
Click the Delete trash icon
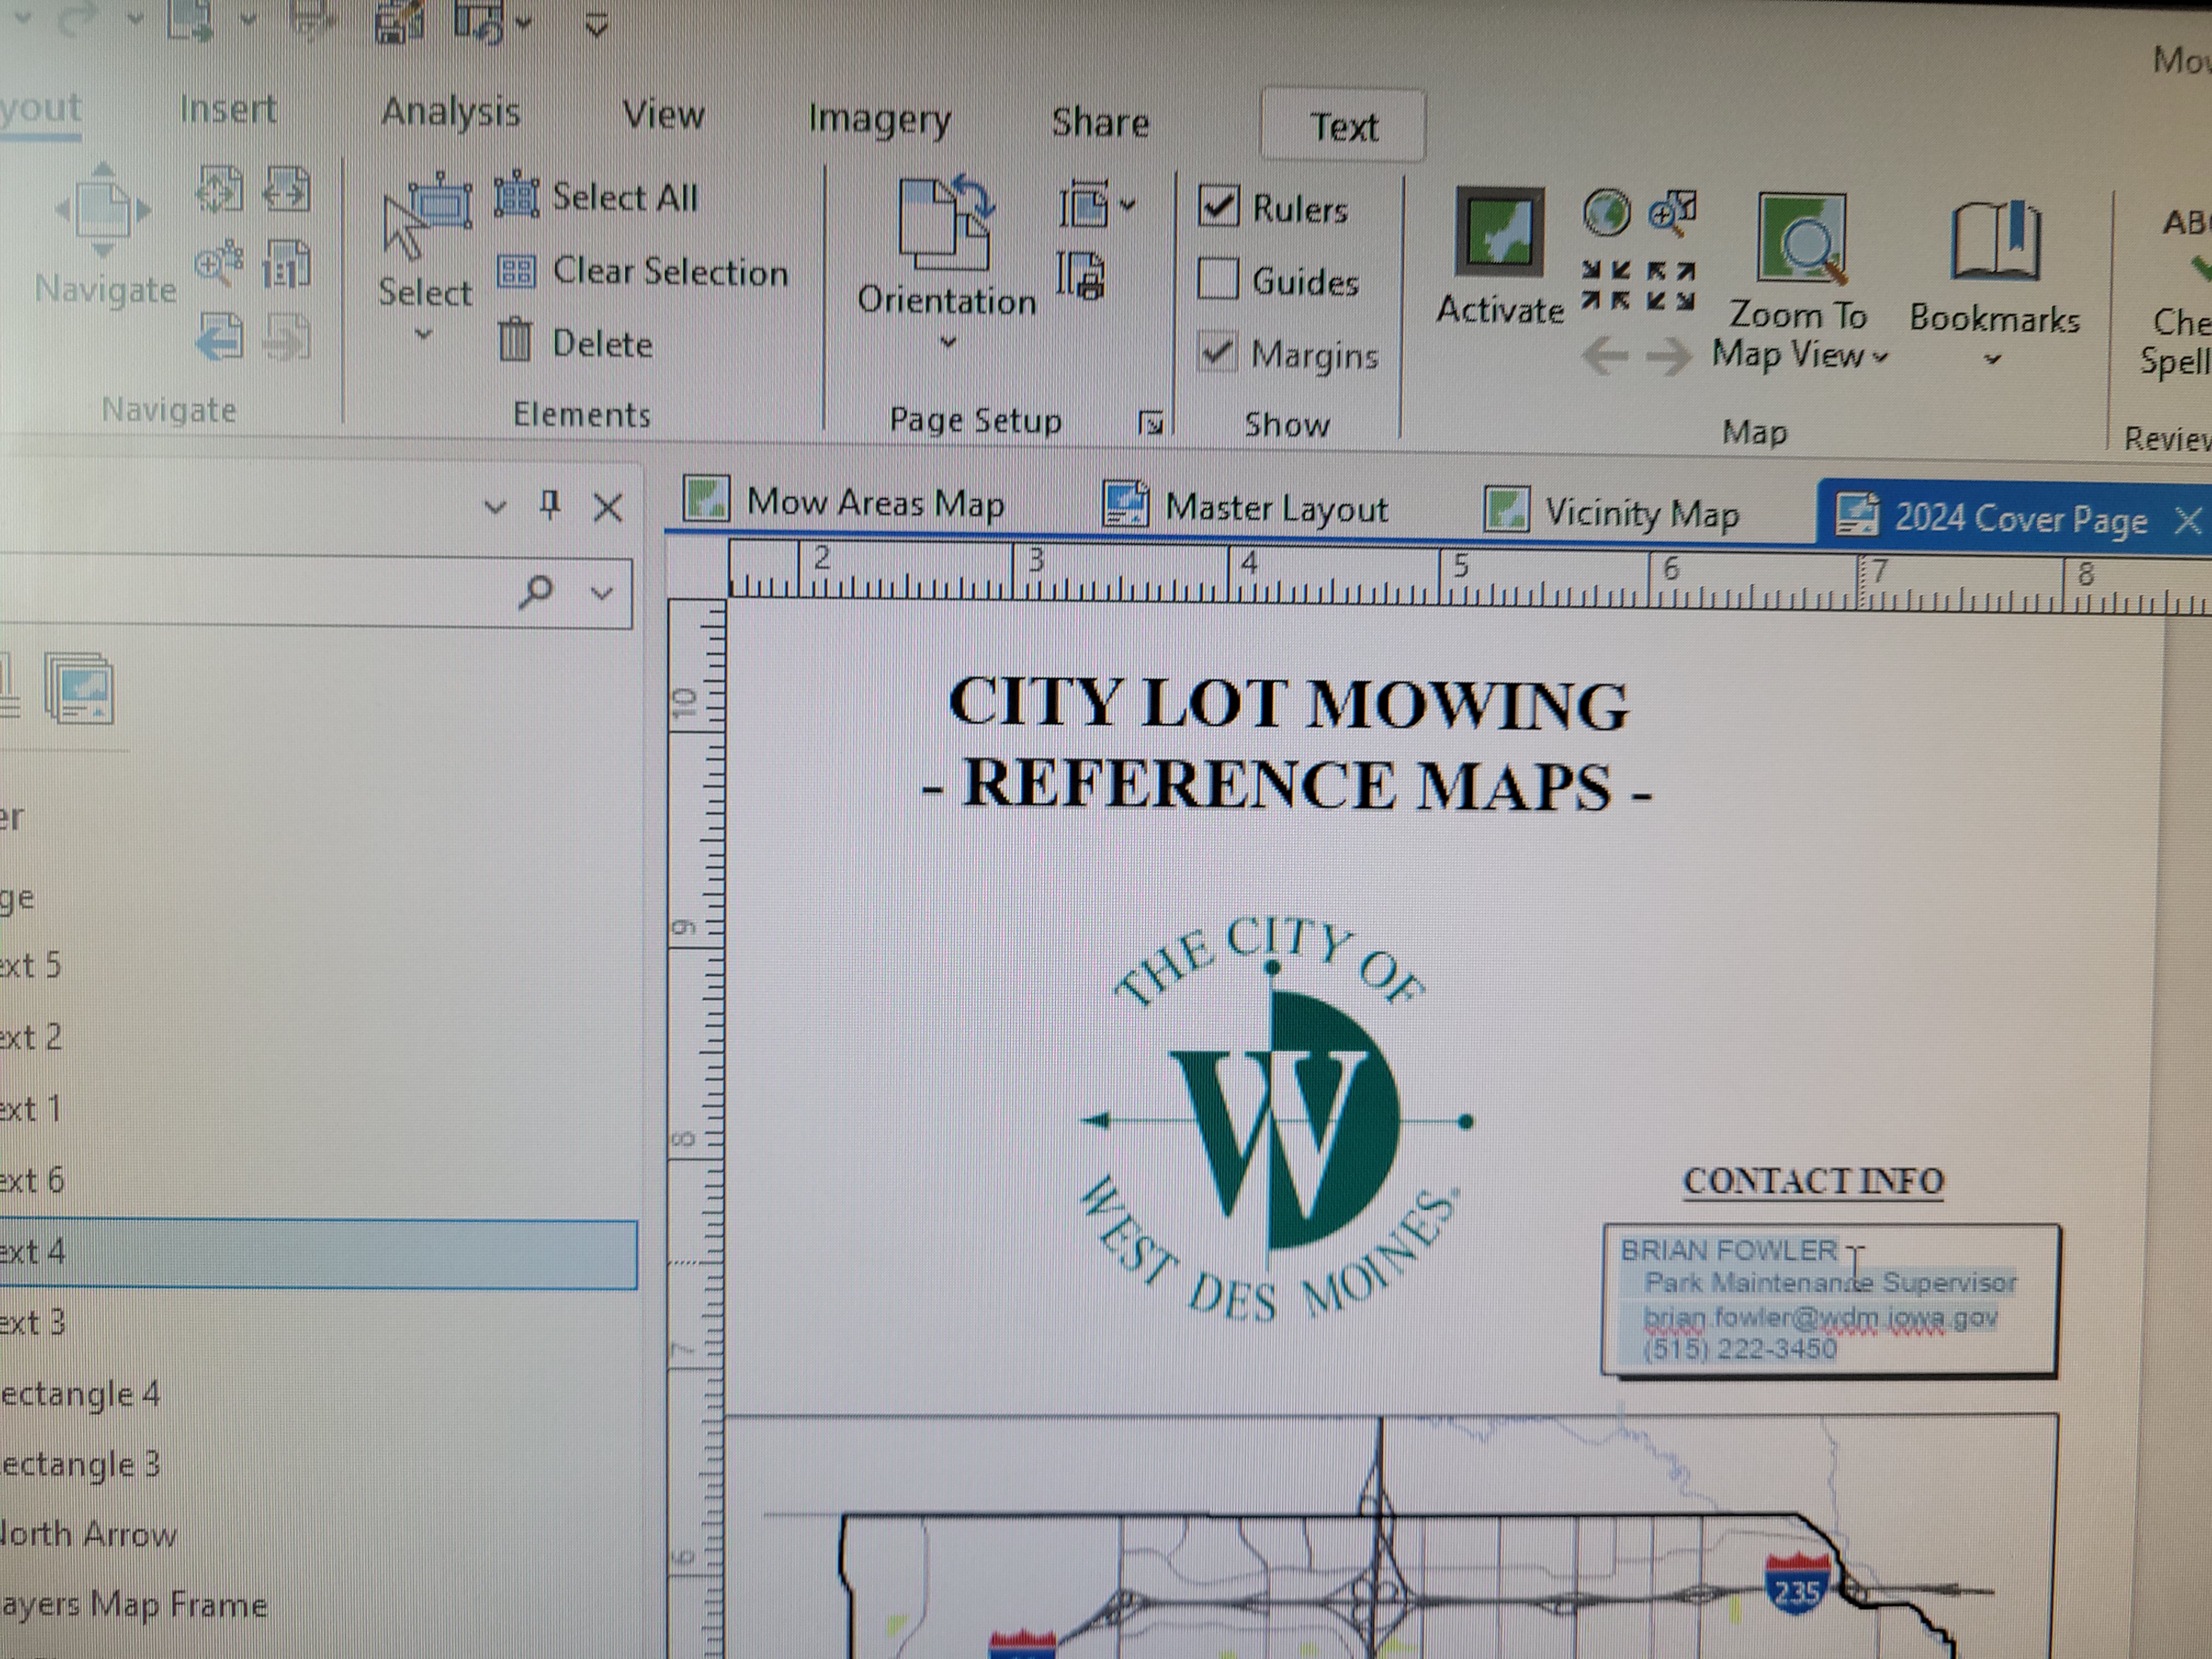click(x=515, y=341)
